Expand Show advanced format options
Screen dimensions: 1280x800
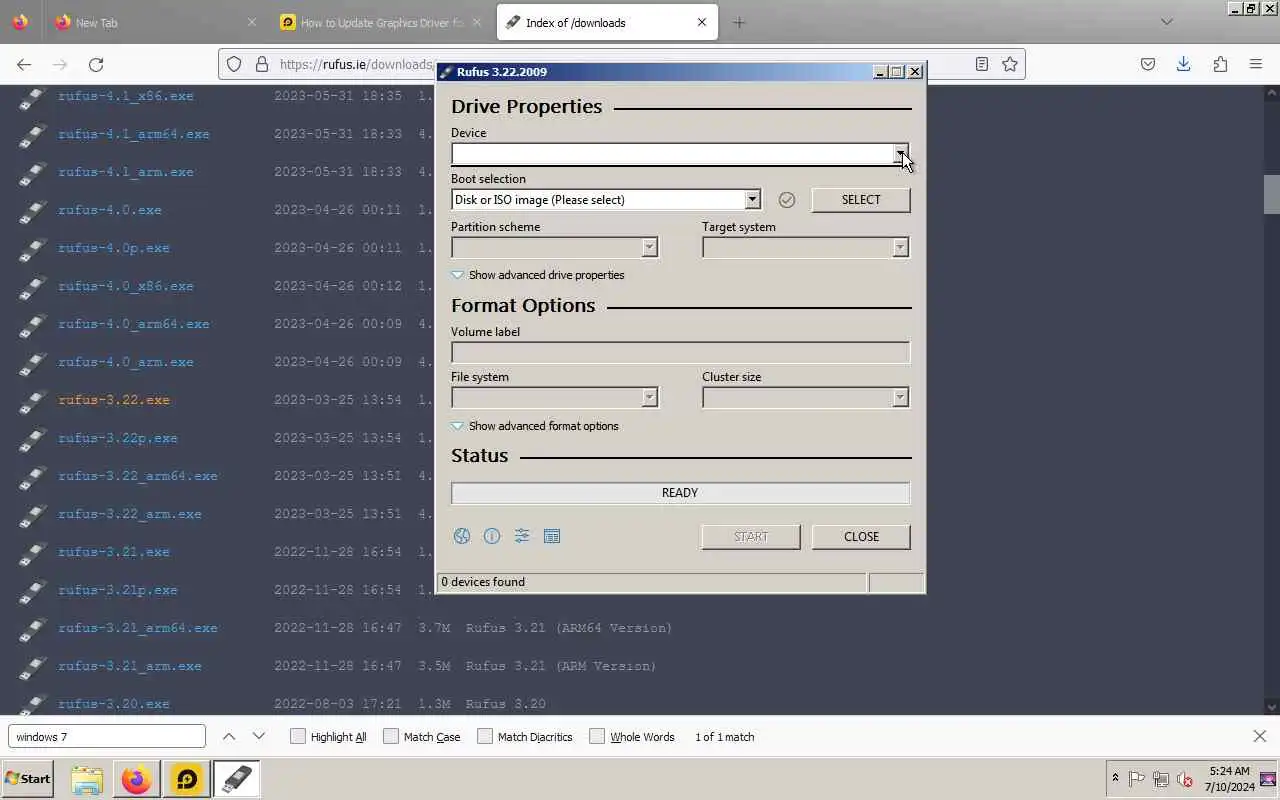[535, 426]
